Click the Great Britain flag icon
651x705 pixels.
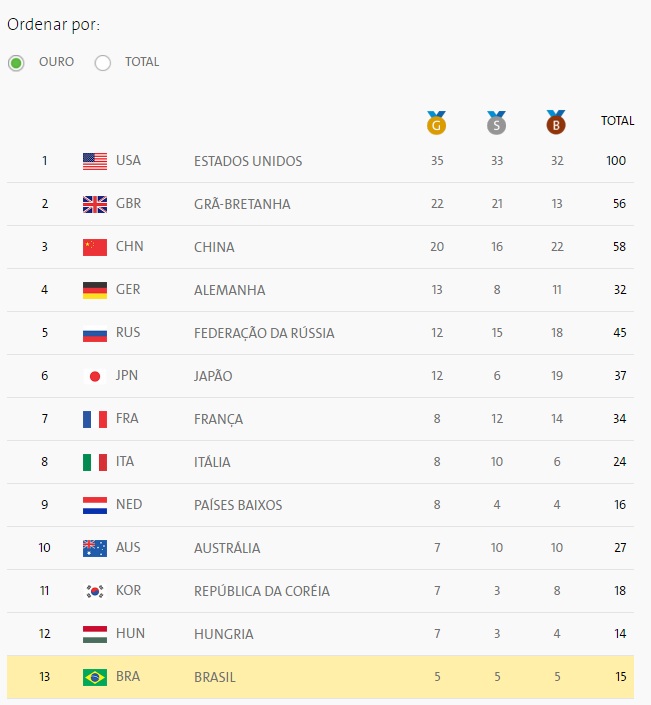[95, 204]
